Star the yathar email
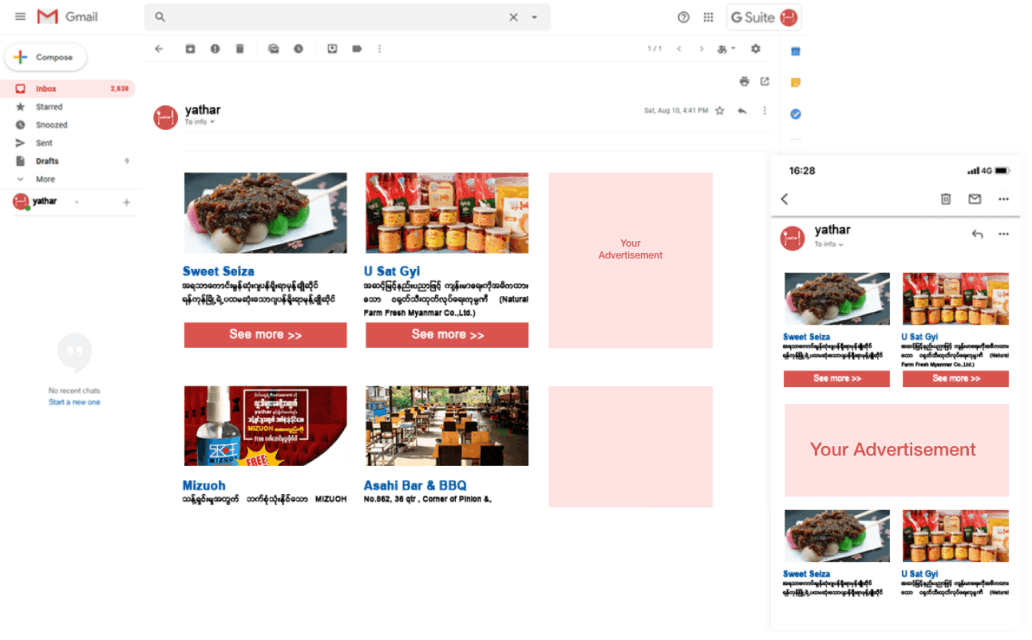Screen dimensions: 1032x640 tap(720, 111)
